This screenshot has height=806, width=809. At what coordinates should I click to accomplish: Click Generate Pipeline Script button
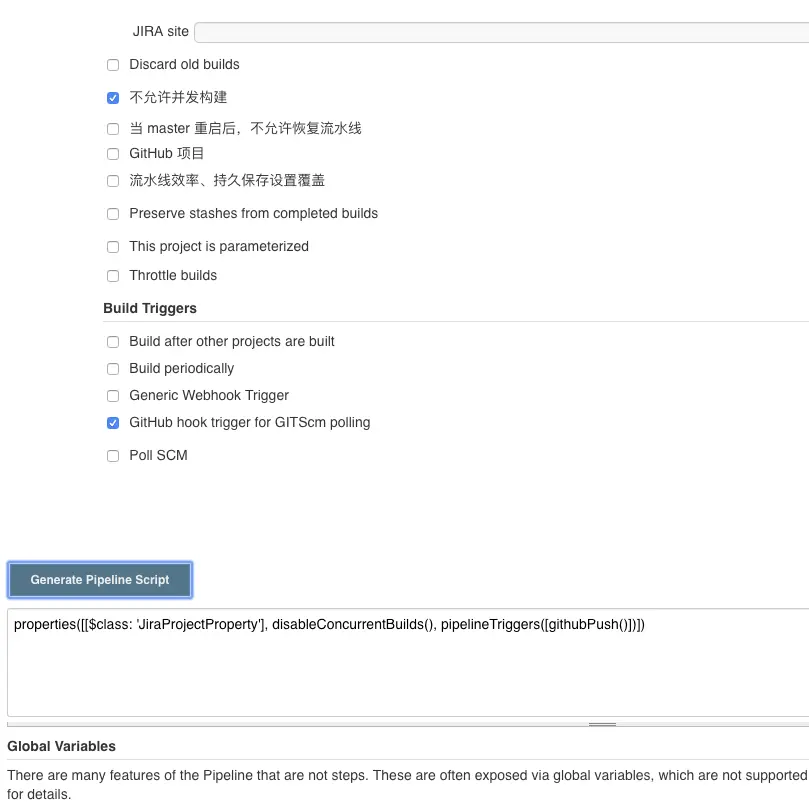tap(100, 580)
